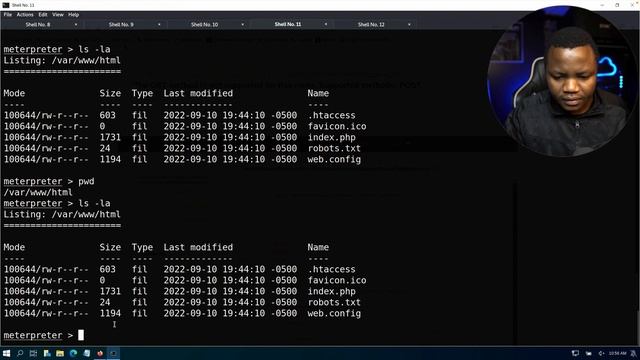Click the terminal app icon in title bar
640x360 pixels.
coord(6,5)
